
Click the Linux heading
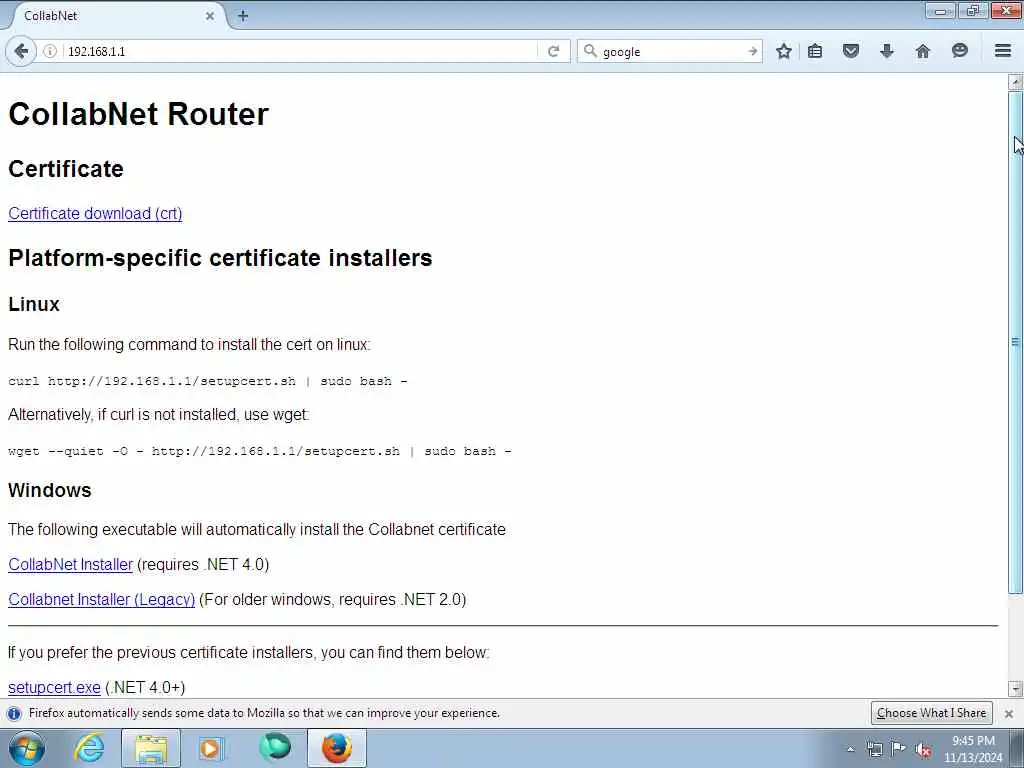34,304
